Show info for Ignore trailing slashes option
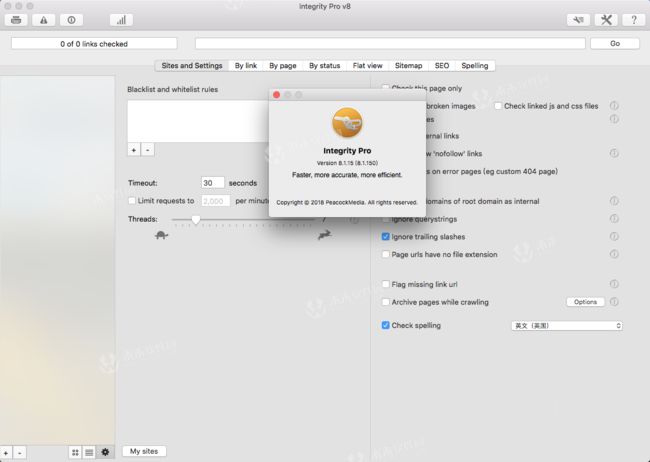This screenshot has width=650, height=462. tap(614, 236)
